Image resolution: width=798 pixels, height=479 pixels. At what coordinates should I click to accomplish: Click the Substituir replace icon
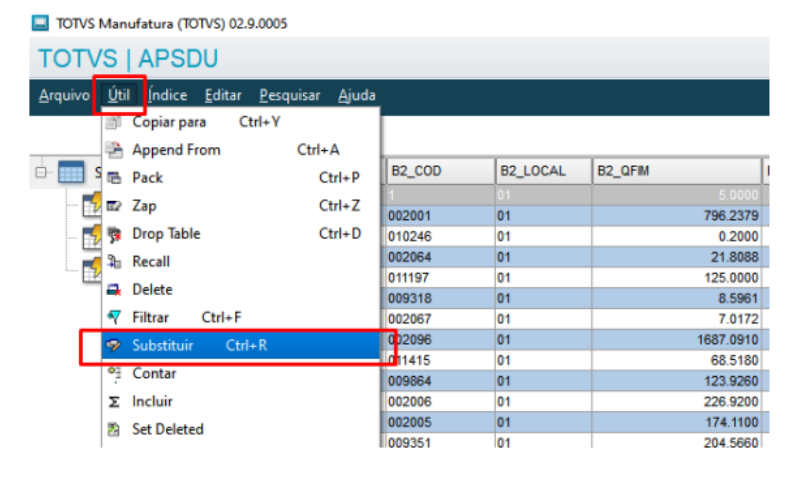tap(114, 346)
